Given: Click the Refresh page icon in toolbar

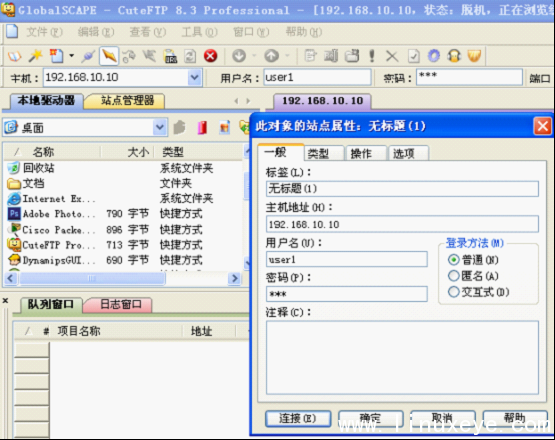Looking at the screenshot, I should 190,56.
